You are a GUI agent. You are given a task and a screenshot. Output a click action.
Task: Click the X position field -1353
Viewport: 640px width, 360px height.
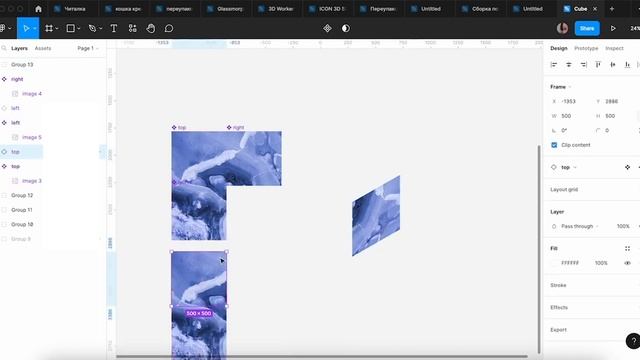569,101
